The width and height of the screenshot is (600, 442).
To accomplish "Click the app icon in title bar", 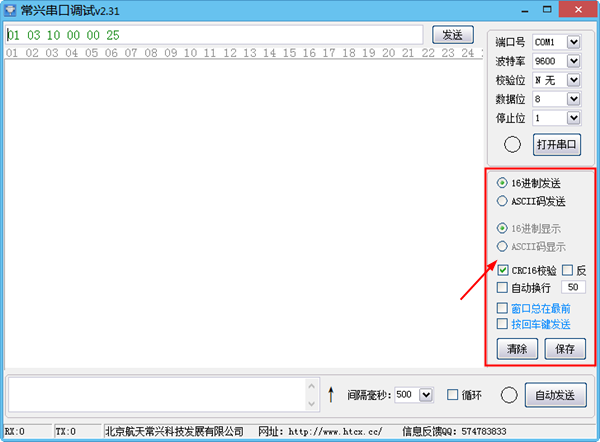I will coord(10,10).
